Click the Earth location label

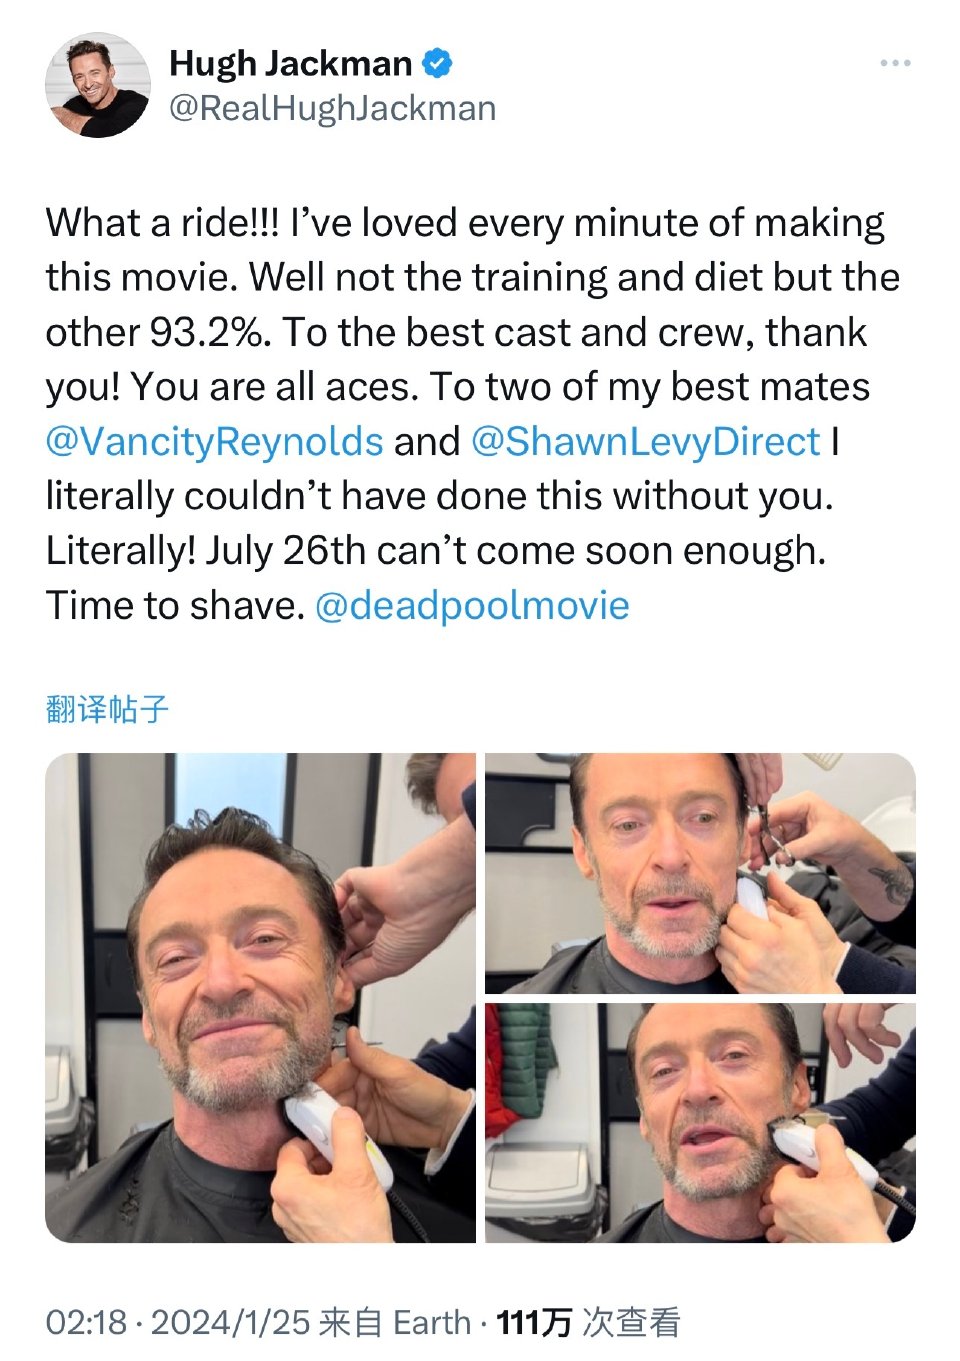pos(432,1322)
